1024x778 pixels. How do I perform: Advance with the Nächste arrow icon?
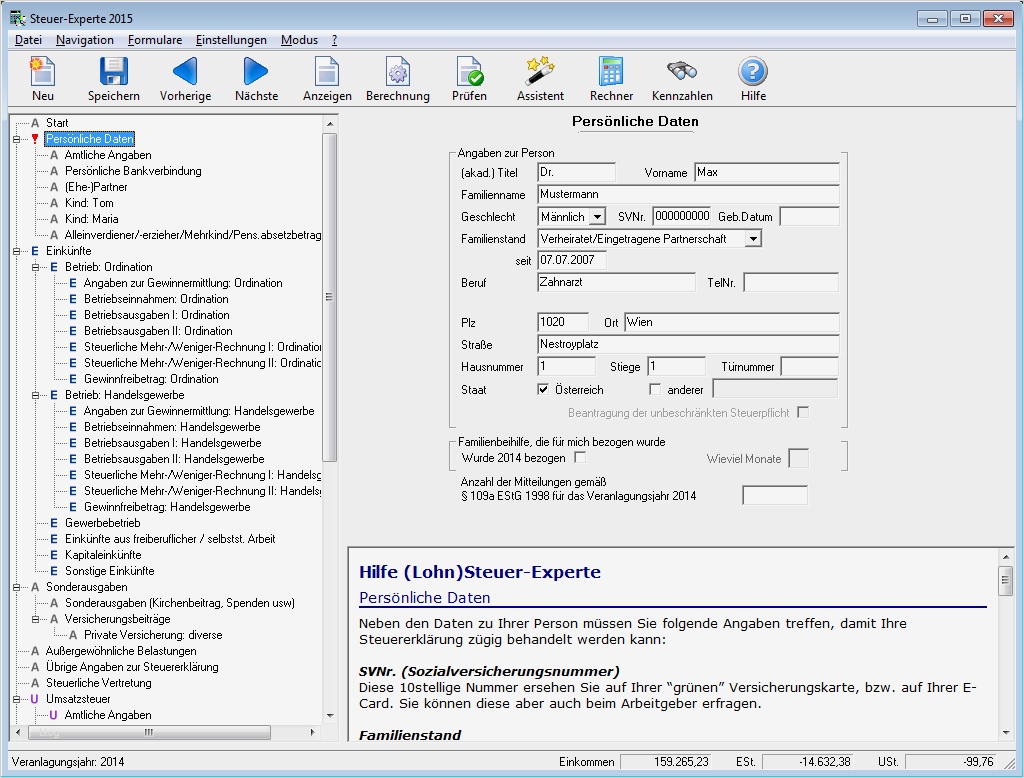(x=256, y=73)
